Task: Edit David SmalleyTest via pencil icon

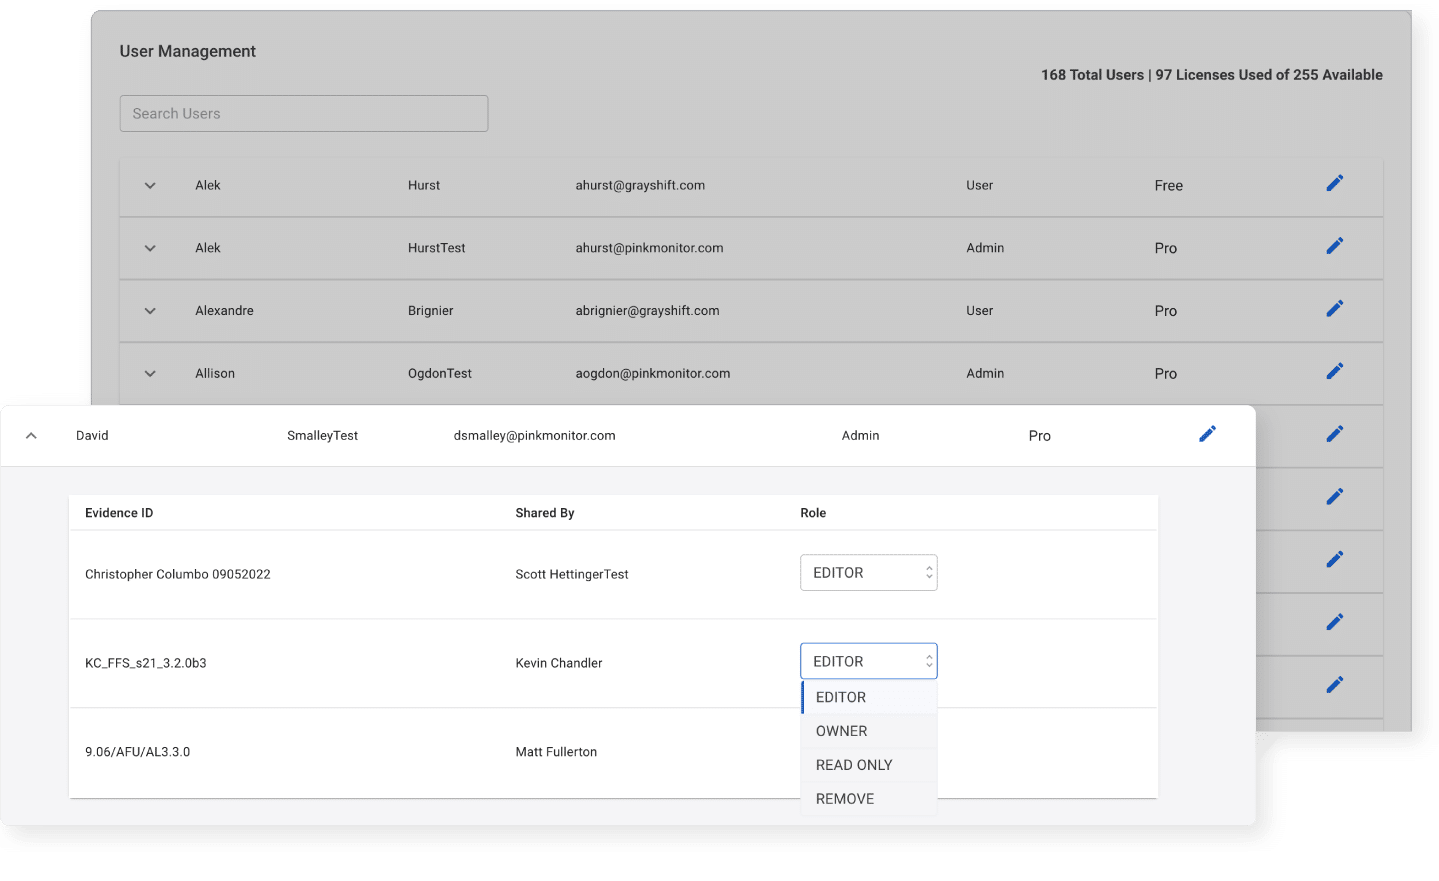Action: tap(1207, 434)
